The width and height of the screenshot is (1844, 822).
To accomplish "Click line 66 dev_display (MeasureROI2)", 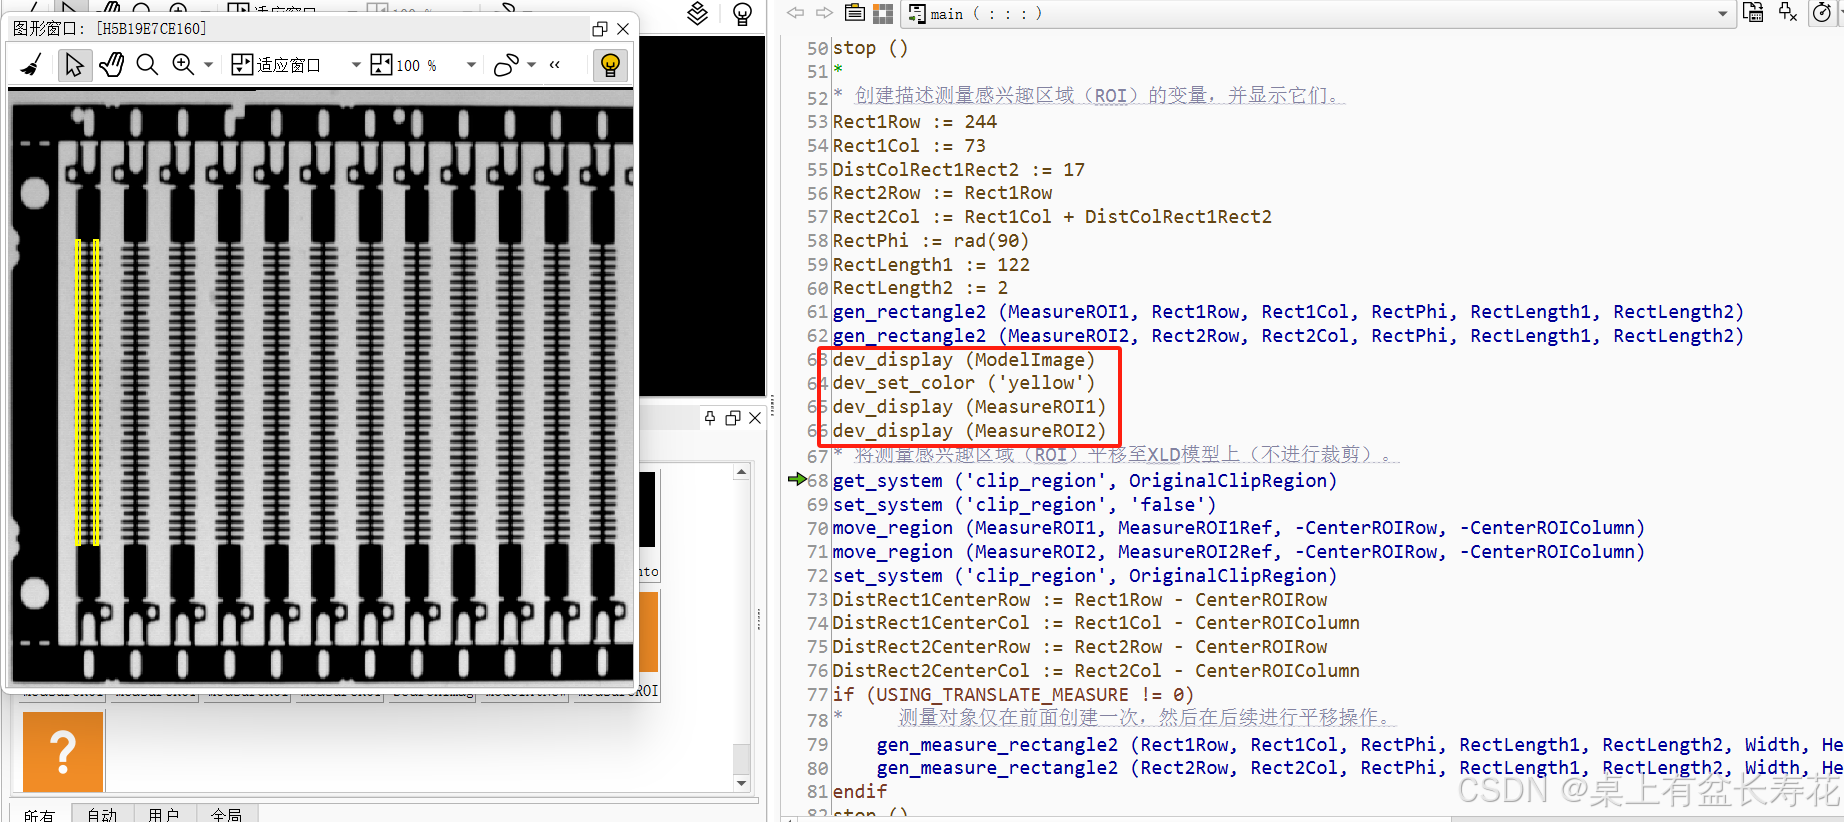I will click(969, 431).
